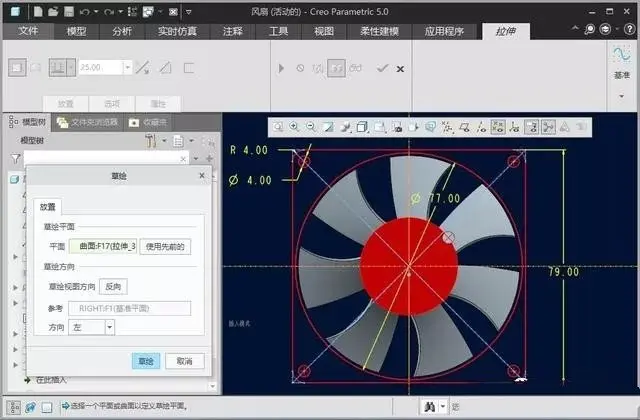Click the Refit view icon
This screenshot has height=420, width=640.
click(x=278, y=127)
